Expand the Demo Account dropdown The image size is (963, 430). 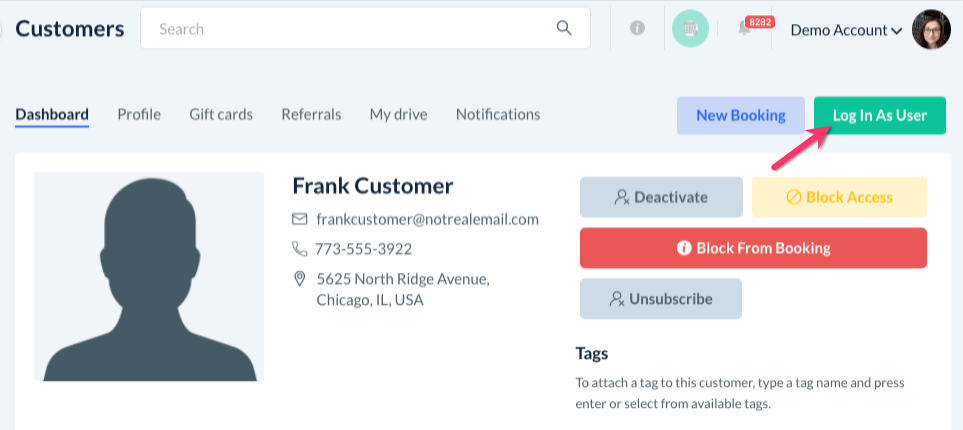tap(846, 30)
